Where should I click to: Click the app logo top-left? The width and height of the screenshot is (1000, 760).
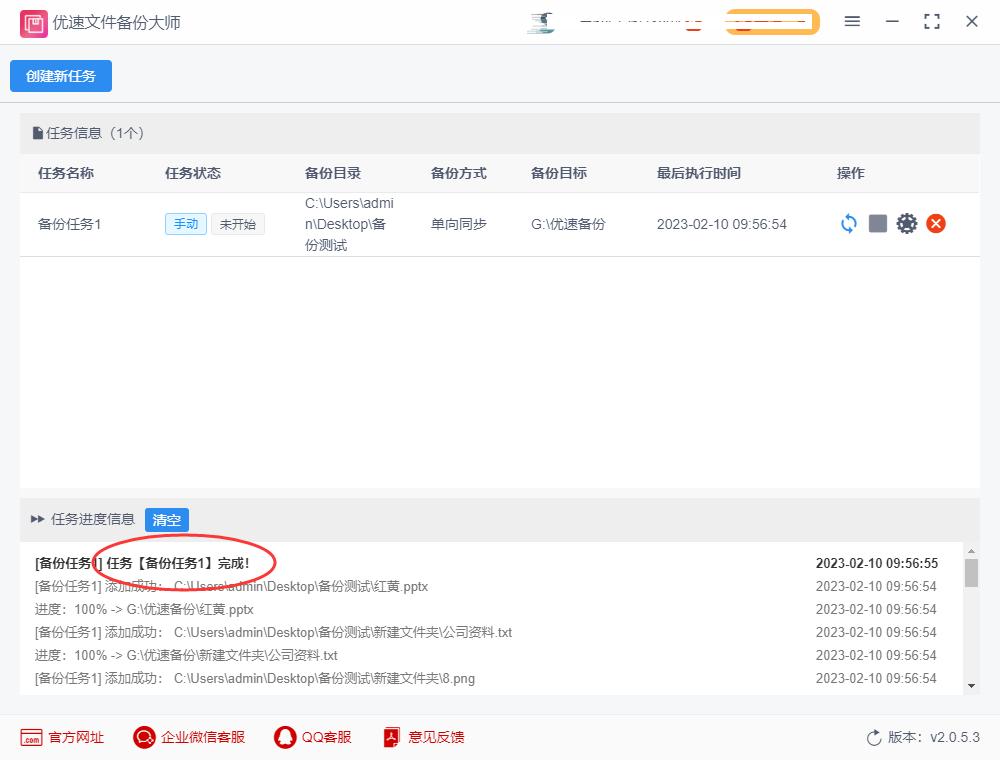point(33,22)
